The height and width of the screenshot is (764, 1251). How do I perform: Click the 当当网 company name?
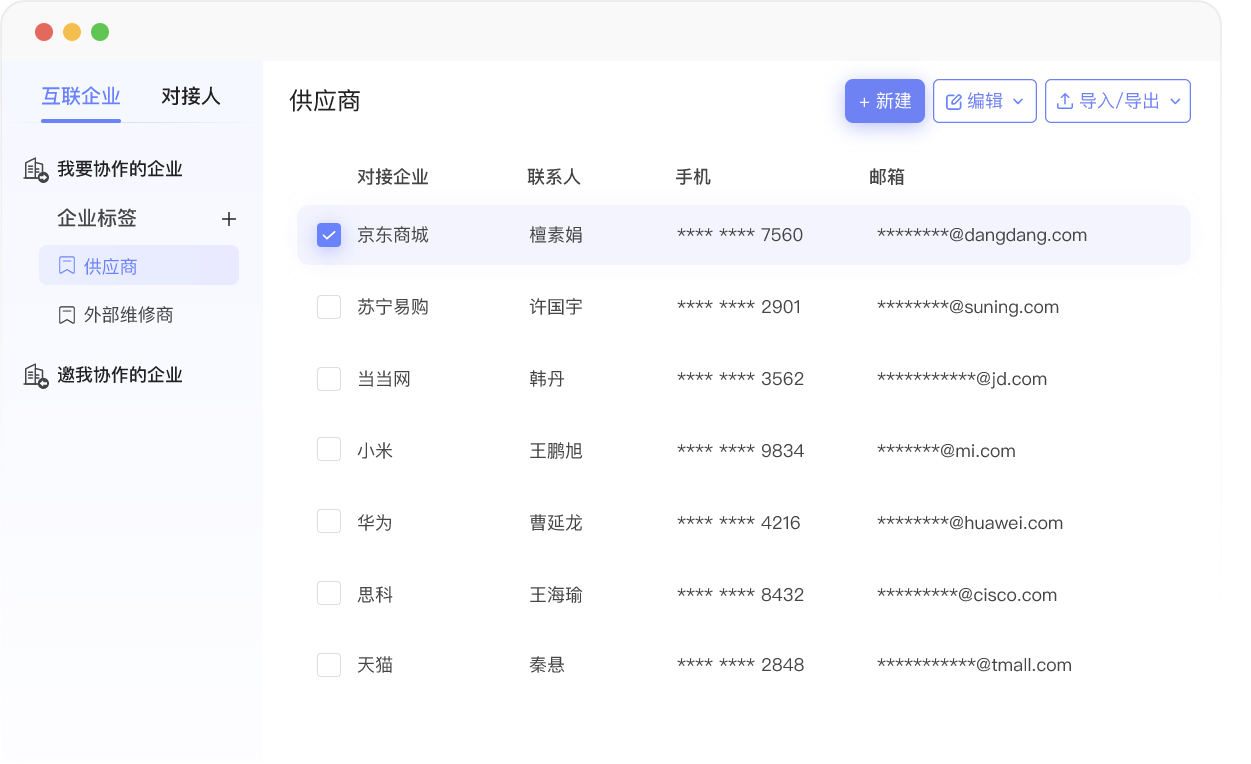[384, 379]
